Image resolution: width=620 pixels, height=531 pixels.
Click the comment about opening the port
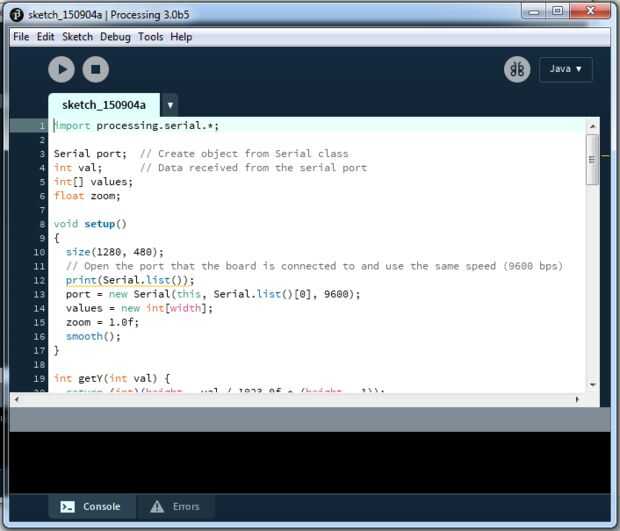tap(314, 266)
